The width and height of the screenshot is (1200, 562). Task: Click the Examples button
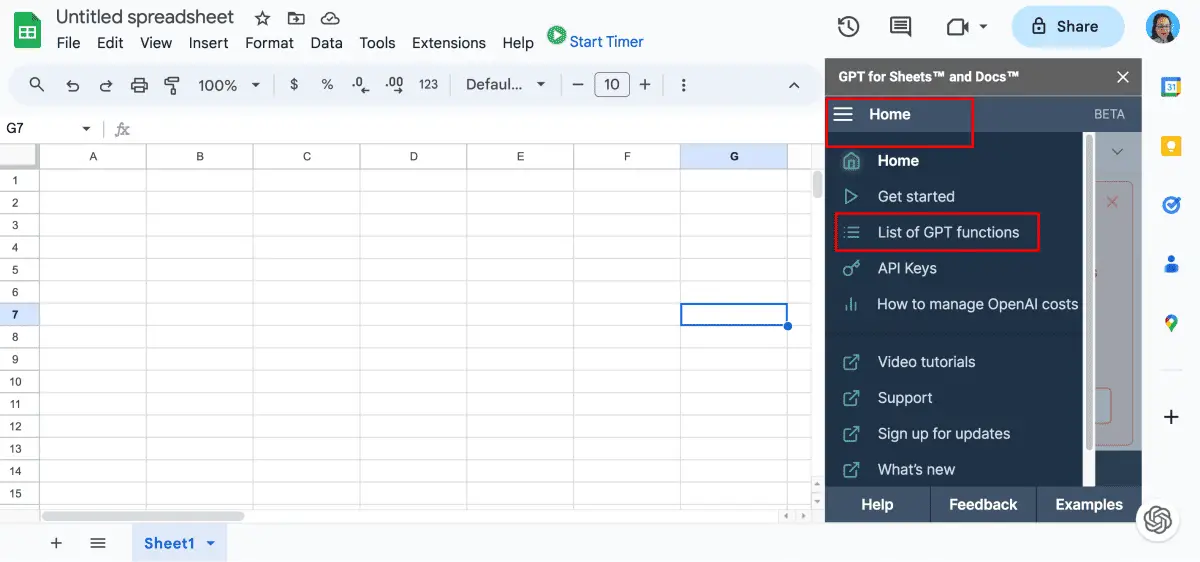click(1089, 505)
